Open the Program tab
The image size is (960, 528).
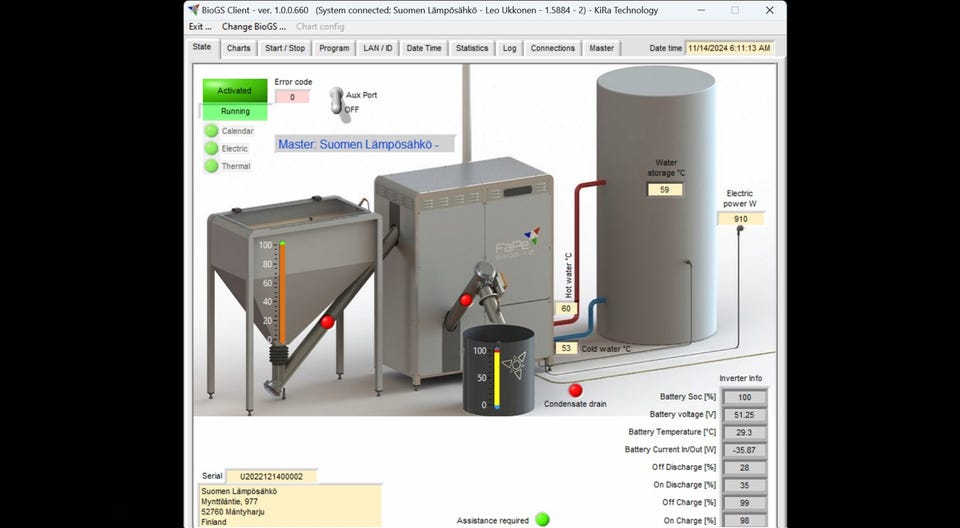pos(334,48)
